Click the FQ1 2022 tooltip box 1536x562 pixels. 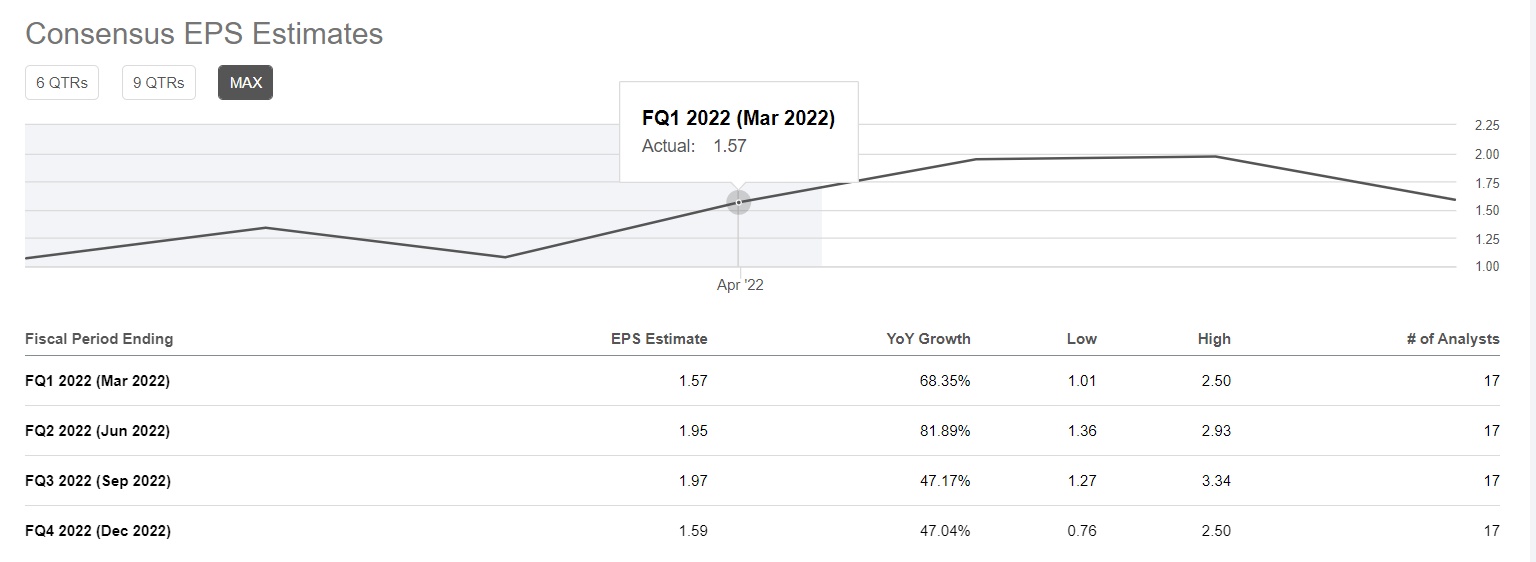point(738,131)
